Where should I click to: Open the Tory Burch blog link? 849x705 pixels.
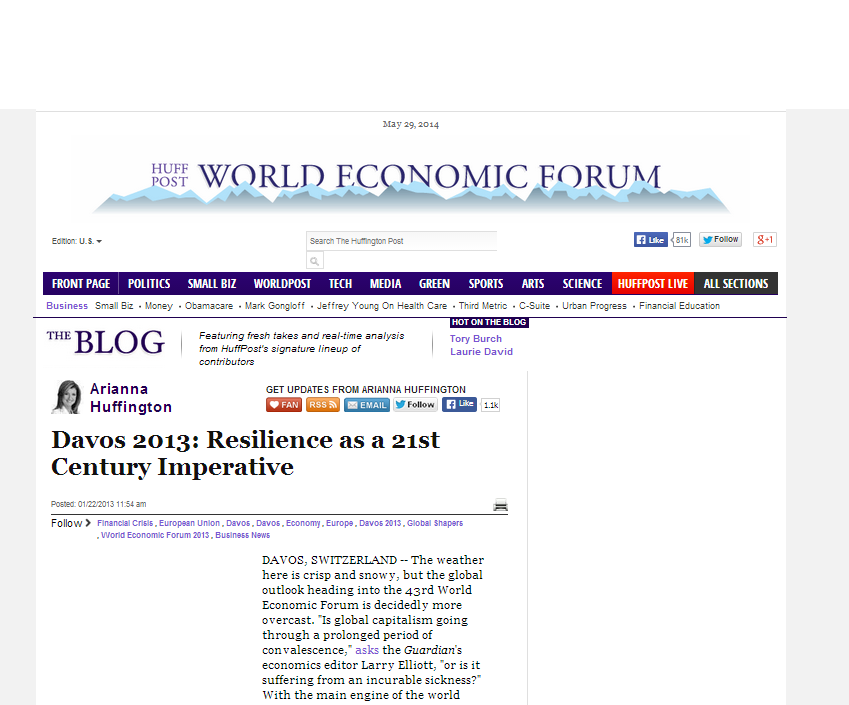click(x=475, y=338)
